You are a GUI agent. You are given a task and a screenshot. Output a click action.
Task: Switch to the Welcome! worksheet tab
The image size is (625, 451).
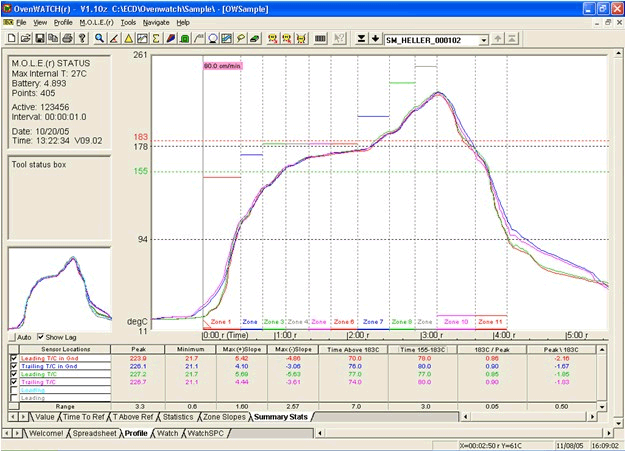46,433
